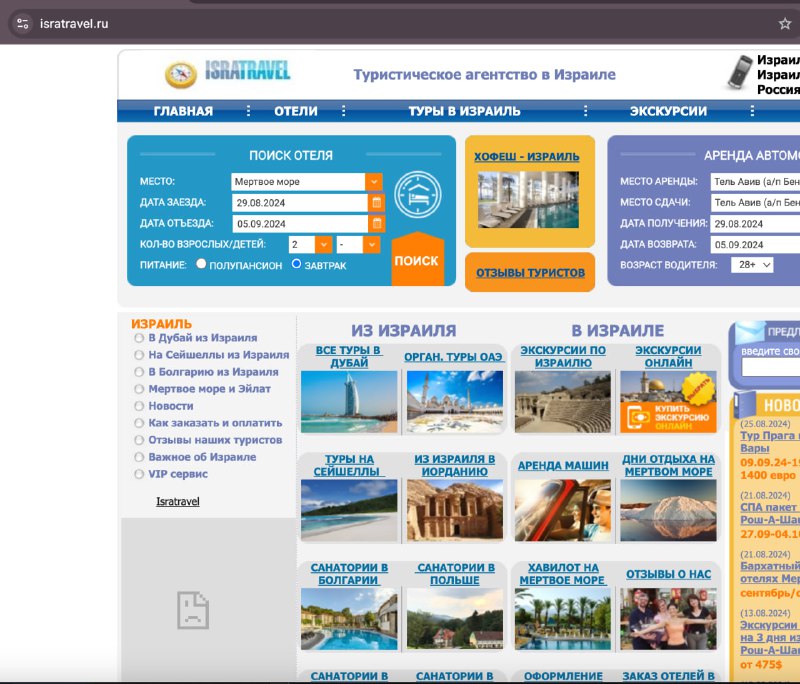Open sidebar link В Дубай из Израиля
Screen dimensions: 800x684
tap(203, 338)
